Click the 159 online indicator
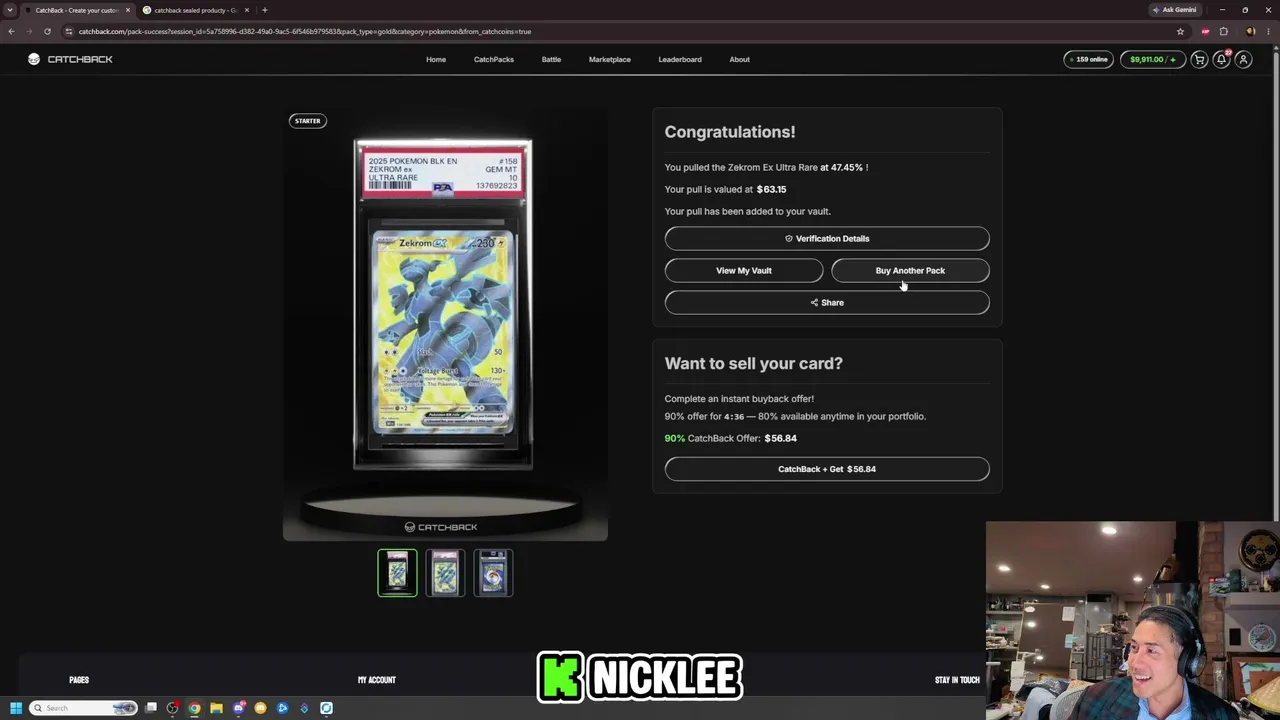Image resolution: width=1280 pixels, height=720 pixels. (1088, 59)
